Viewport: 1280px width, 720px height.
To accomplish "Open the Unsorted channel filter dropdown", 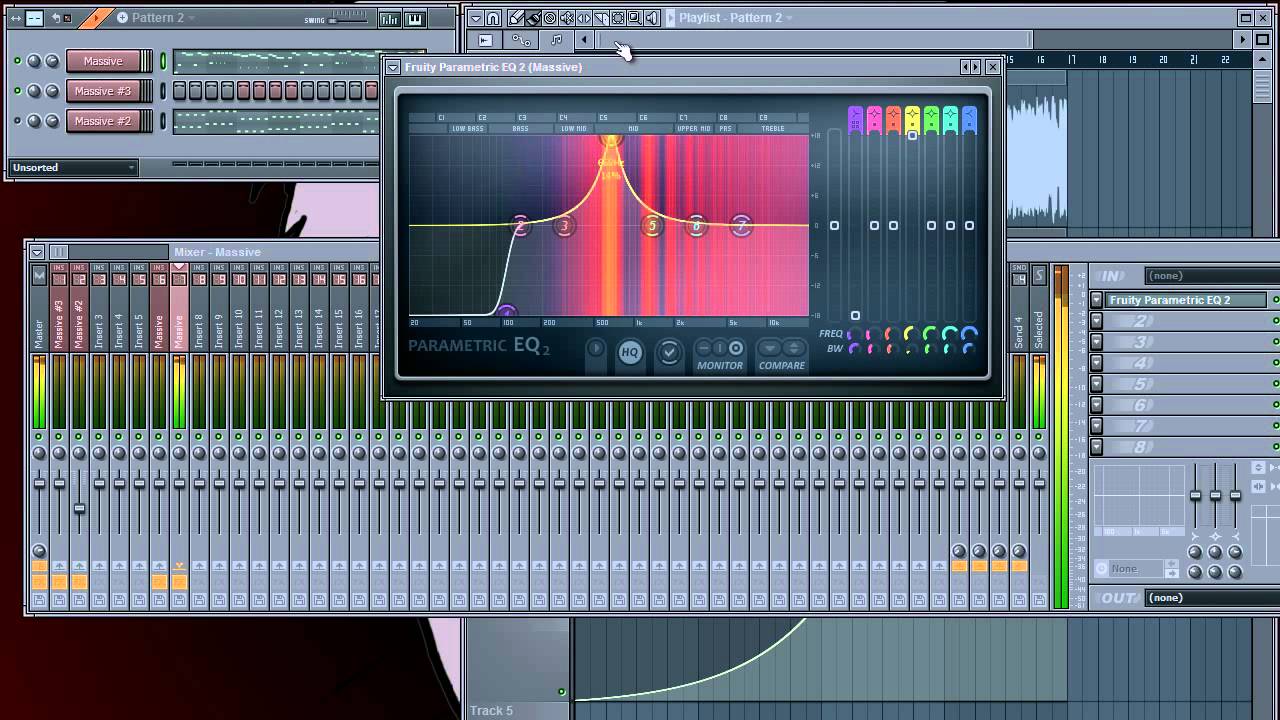I will tap(73, 167).
